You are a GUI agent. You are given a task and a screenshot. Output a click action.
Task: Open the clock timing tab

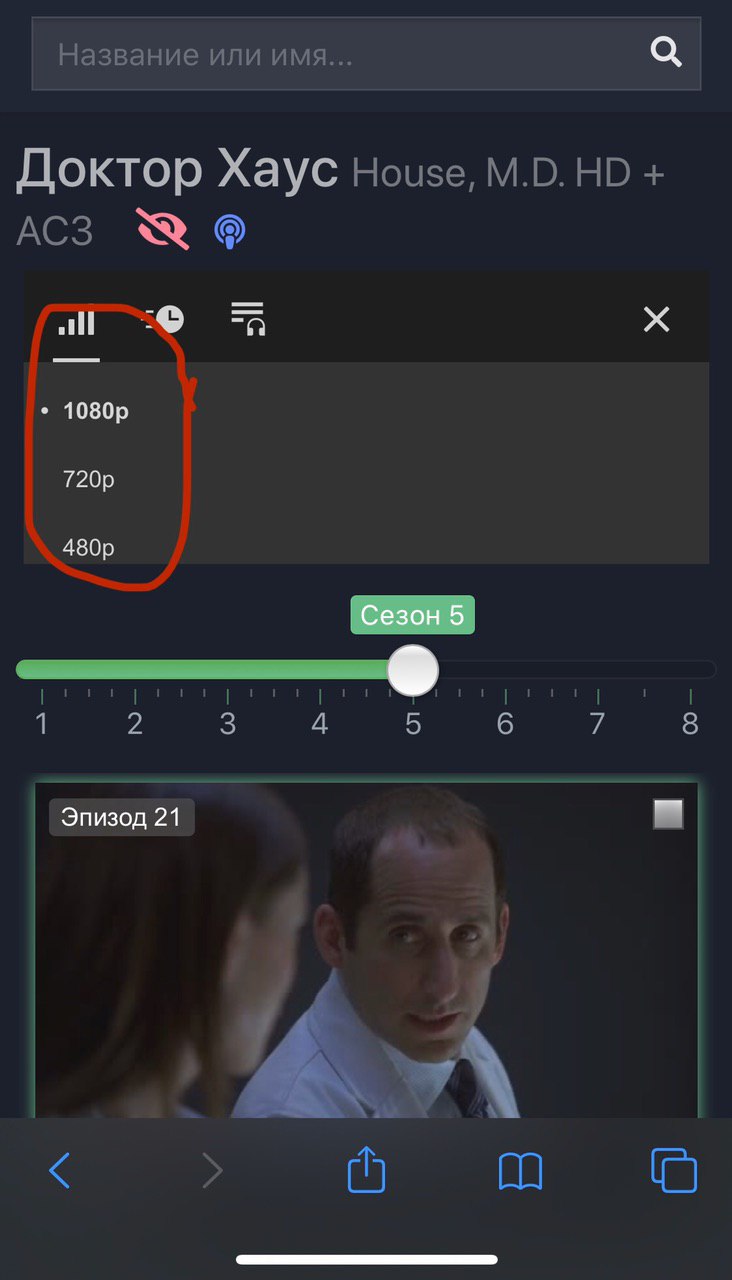[x=164, y=320]
